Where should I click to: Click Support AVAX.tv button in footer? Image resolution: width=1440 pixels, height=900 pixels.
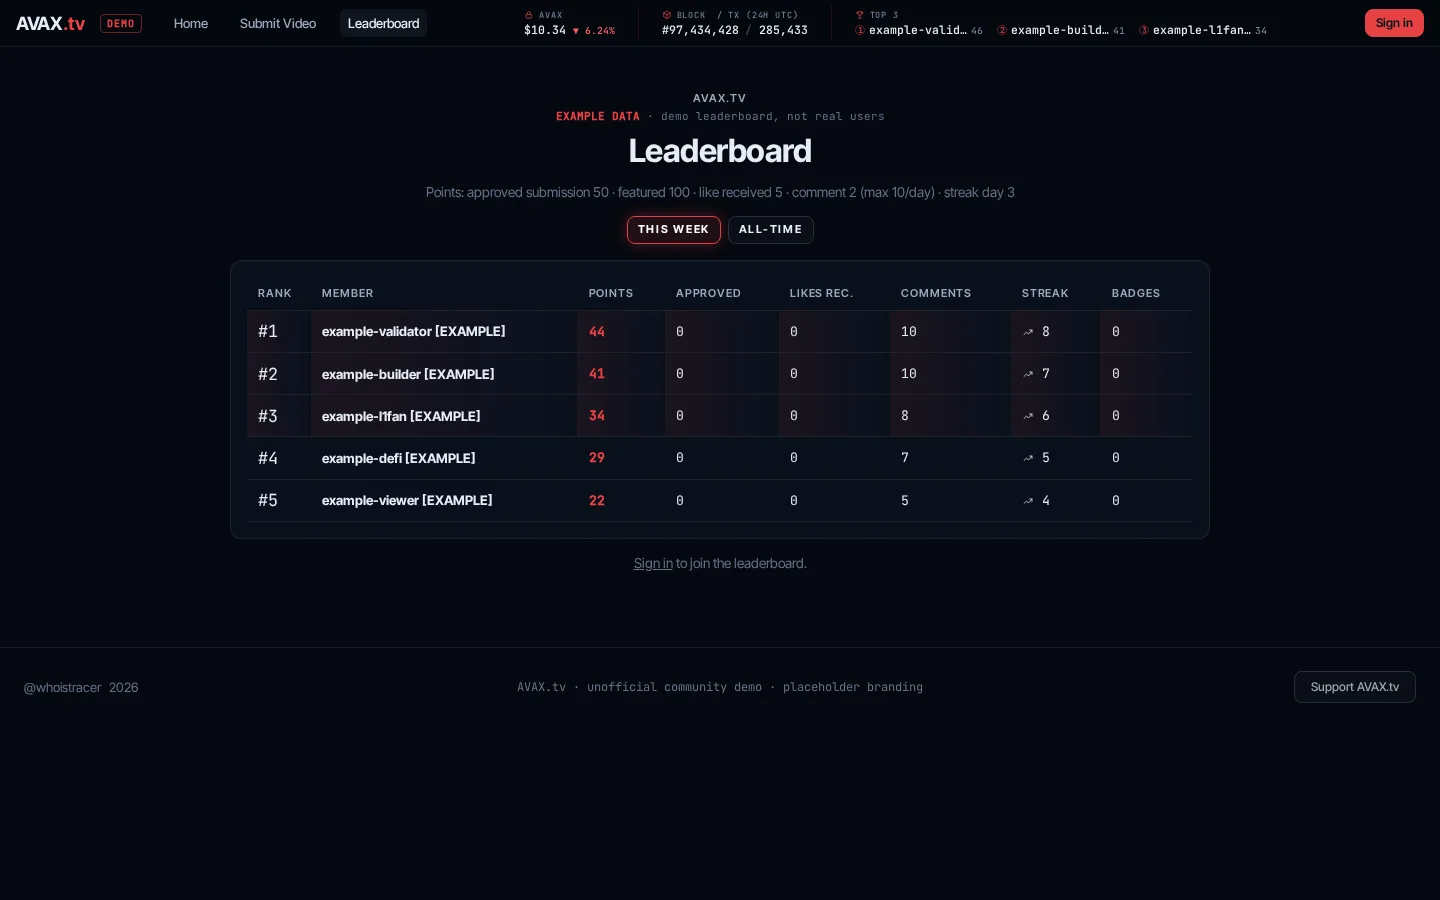(1355, 687)
